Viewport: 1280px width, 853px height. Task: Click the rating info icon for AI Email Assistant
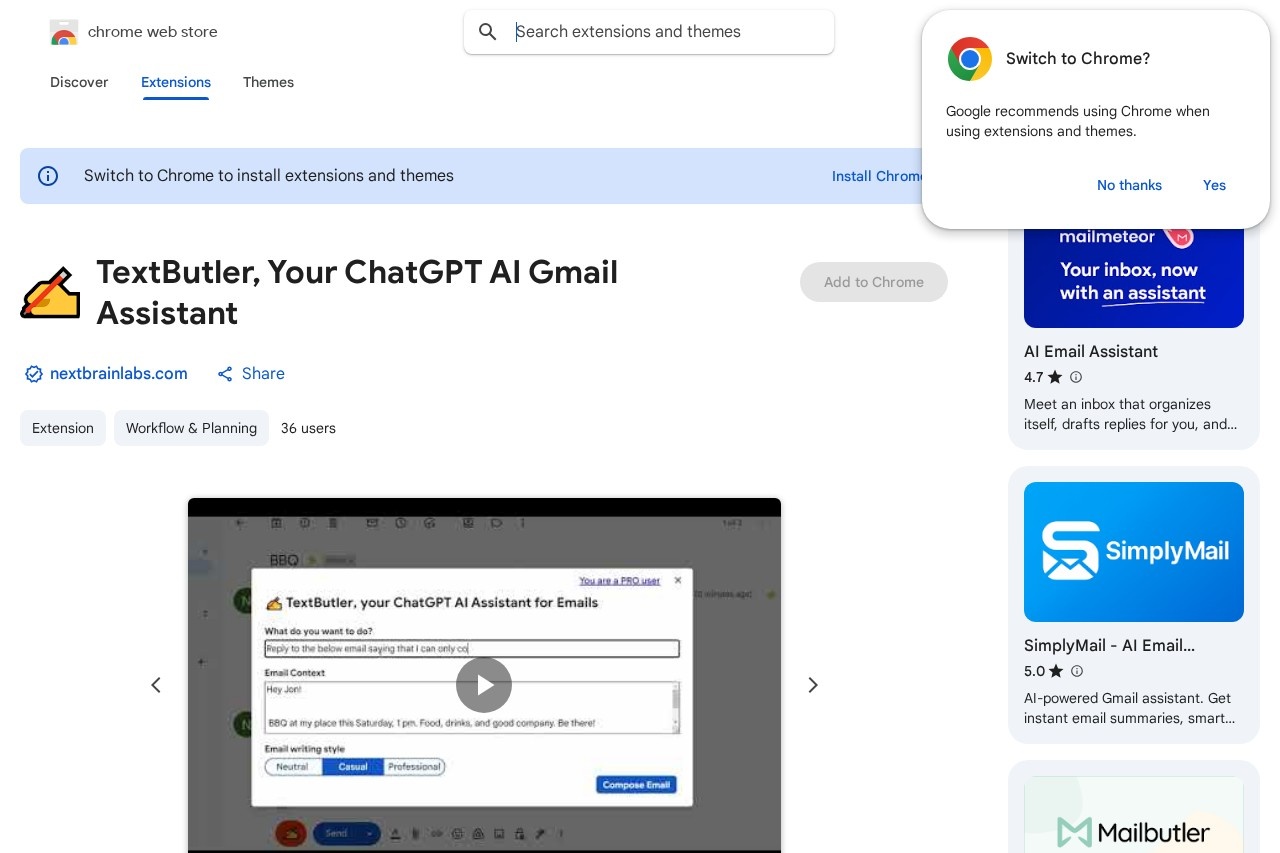1076,377
